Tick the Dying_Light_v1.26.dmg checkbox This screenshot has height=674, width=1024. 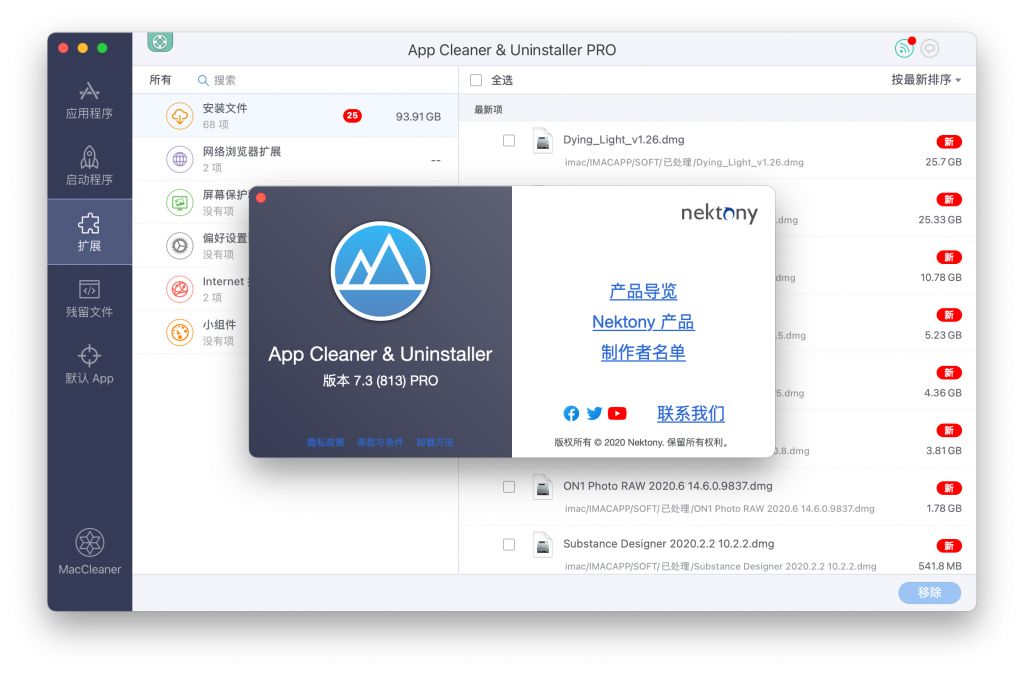(509, 140)
